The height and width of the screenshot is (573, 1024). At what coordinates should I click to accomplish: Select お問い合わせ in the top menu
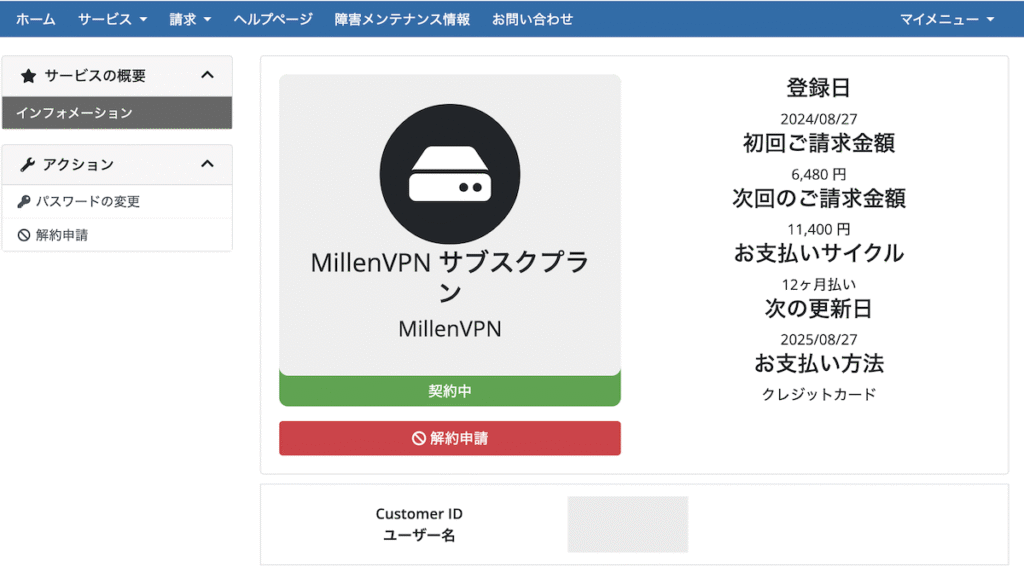[532, 19]
